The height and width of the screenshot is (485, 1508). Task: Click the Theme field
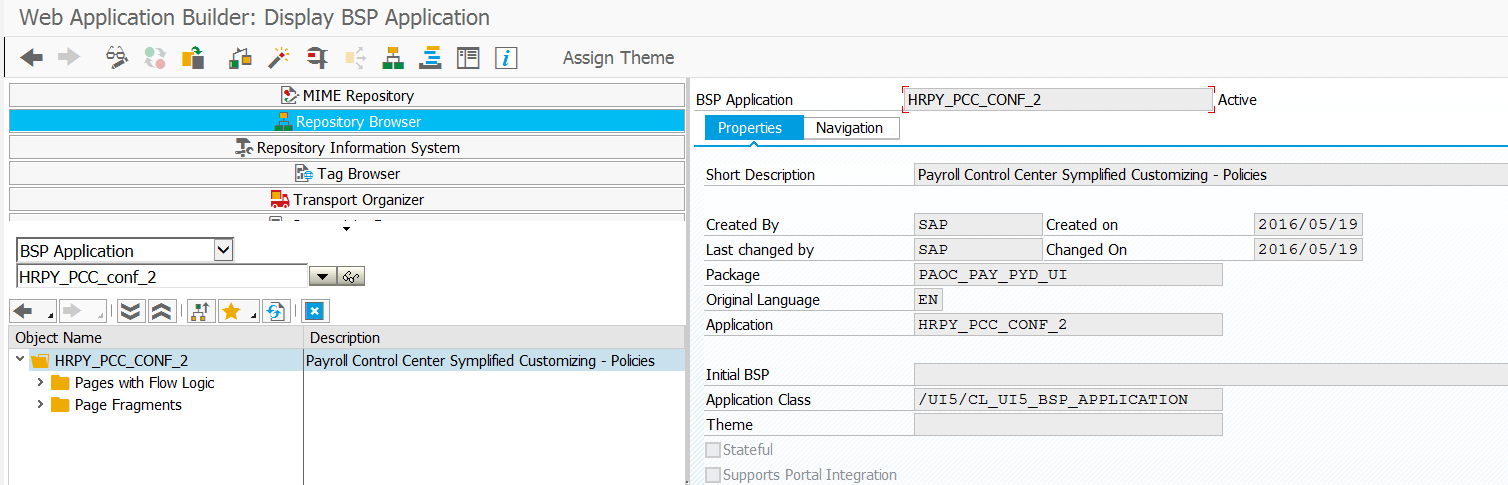[x=1068, y=424]
